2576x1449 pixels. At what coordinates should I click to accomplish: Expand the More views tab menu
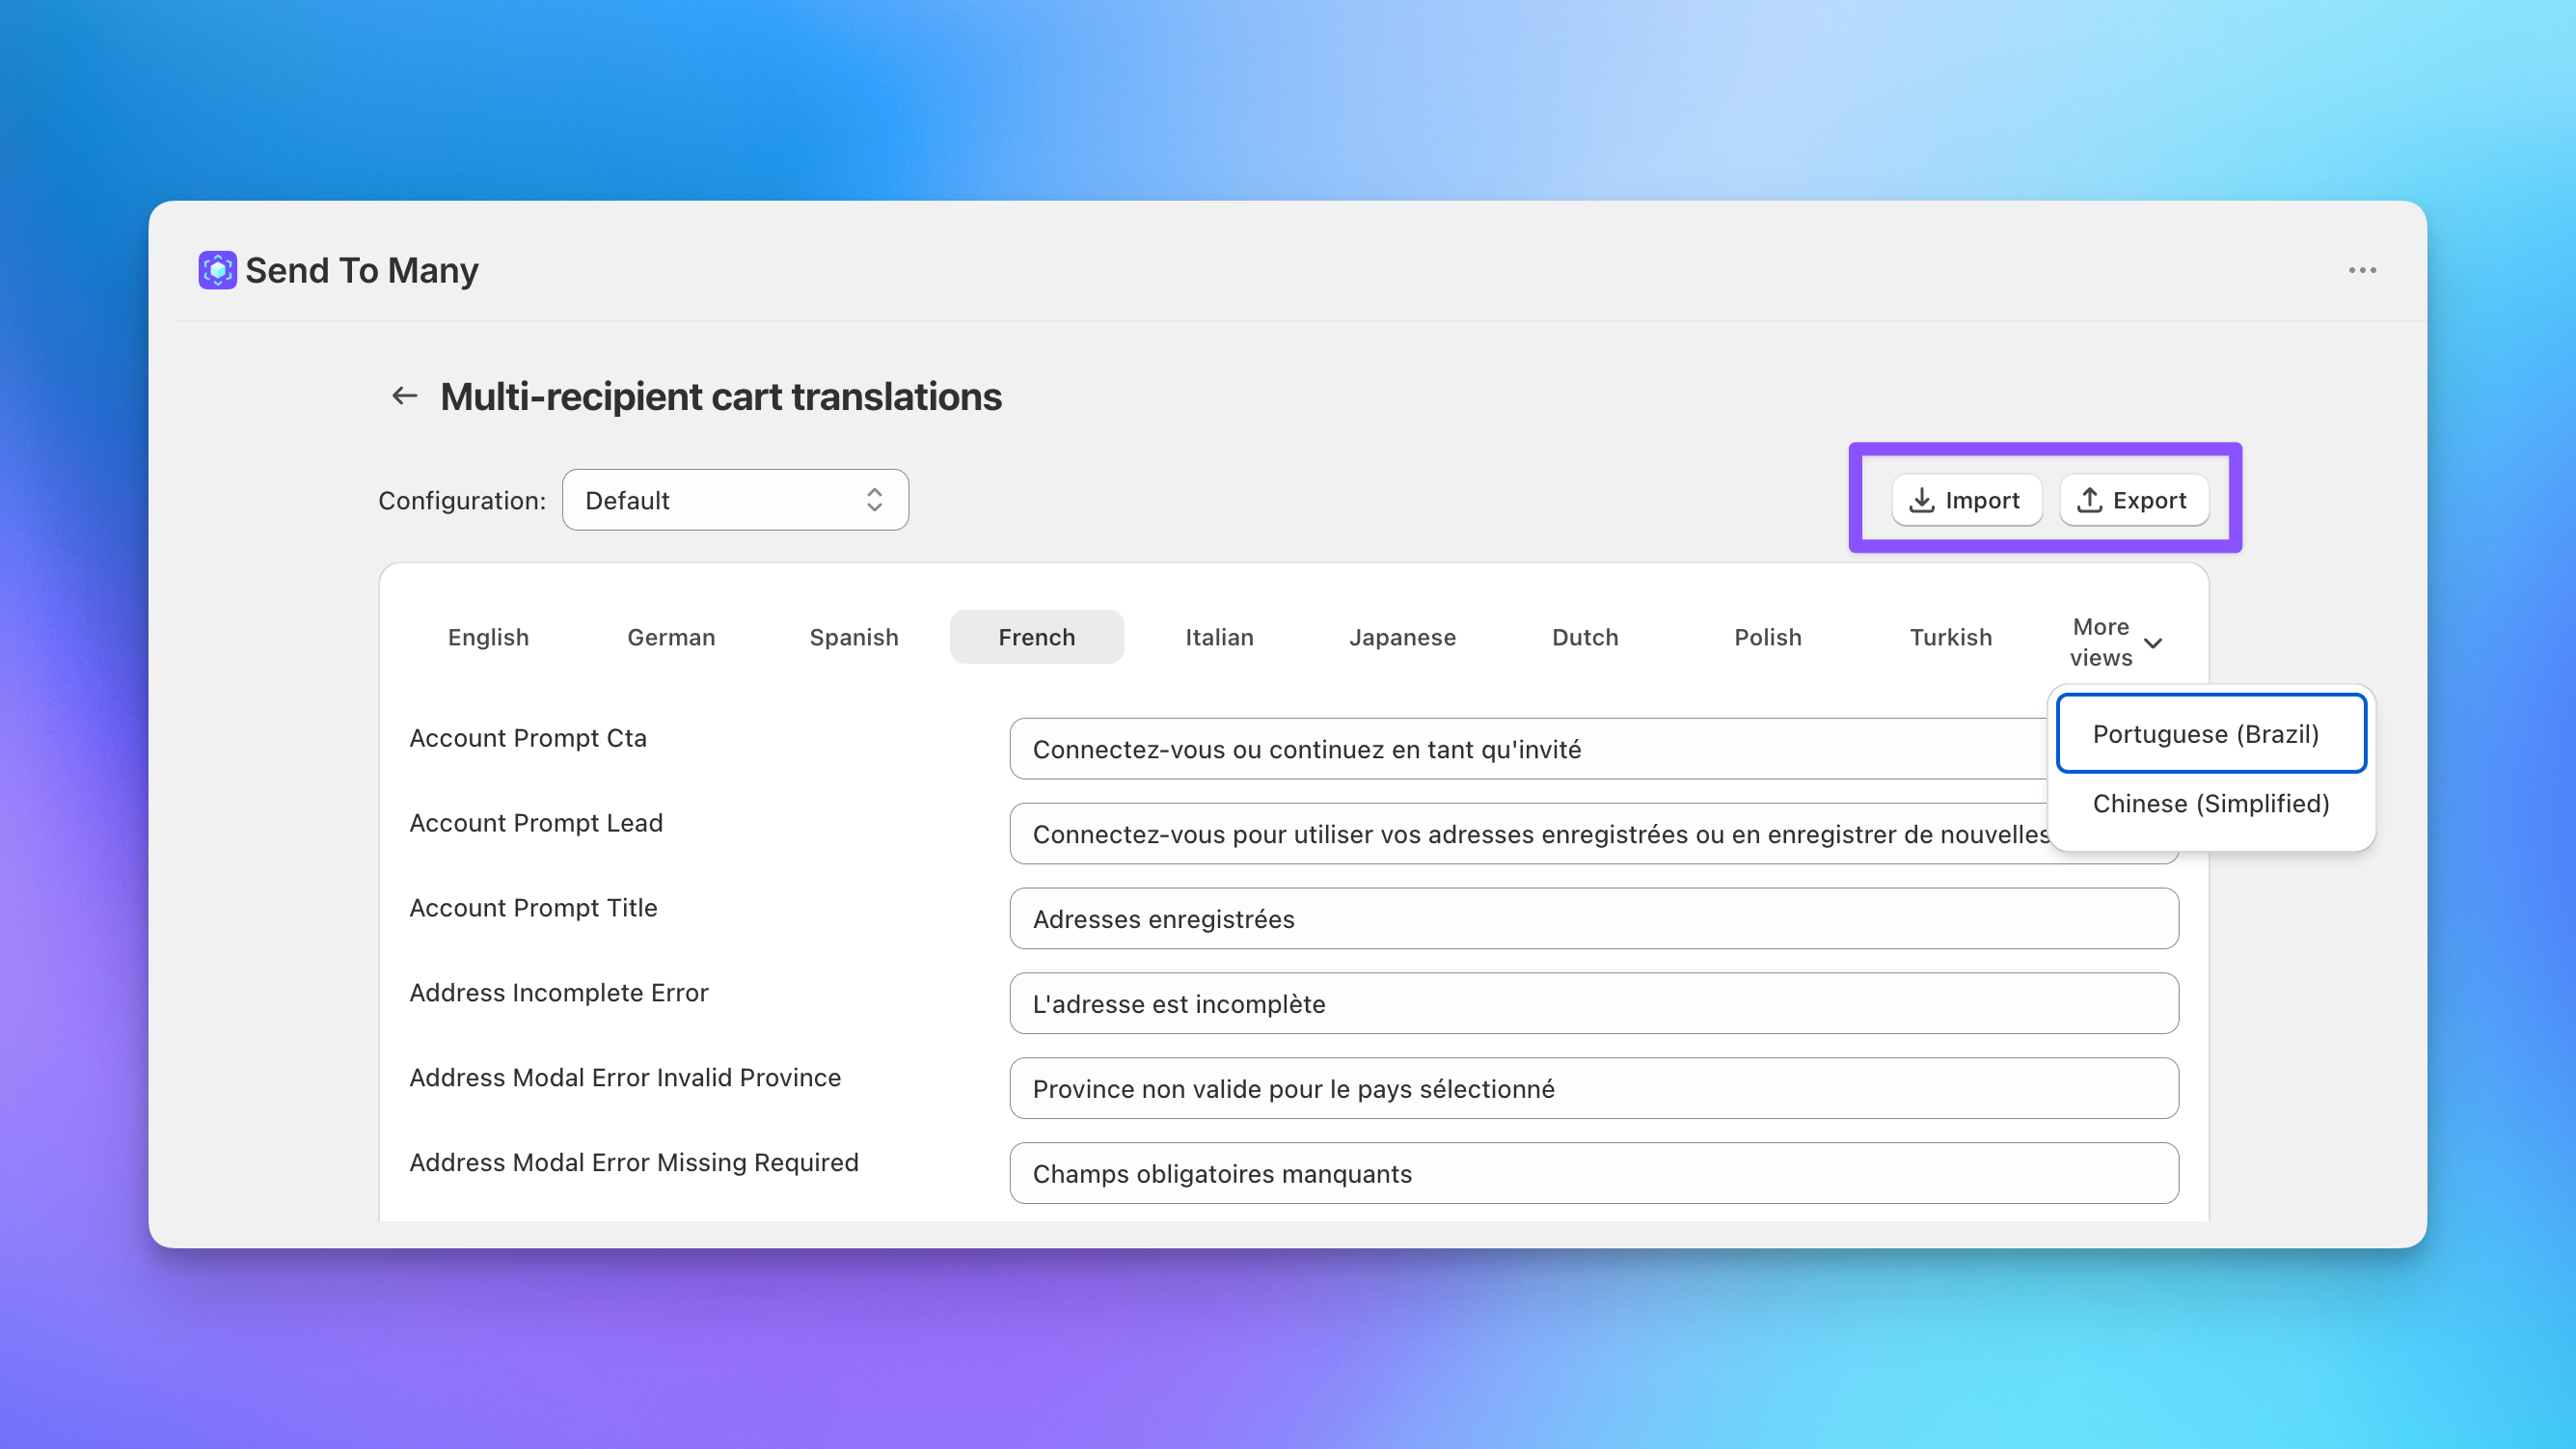coord(2116,642)
